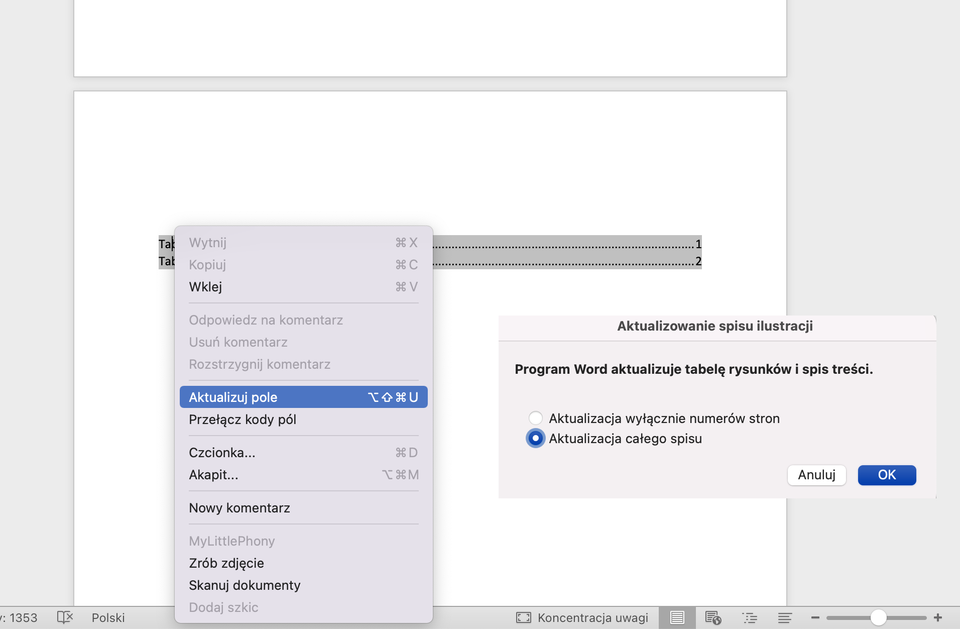The image size is (960, 629).
Task: Open outline view from status bar
Action: pyautogui.click(x=749, y=618)
